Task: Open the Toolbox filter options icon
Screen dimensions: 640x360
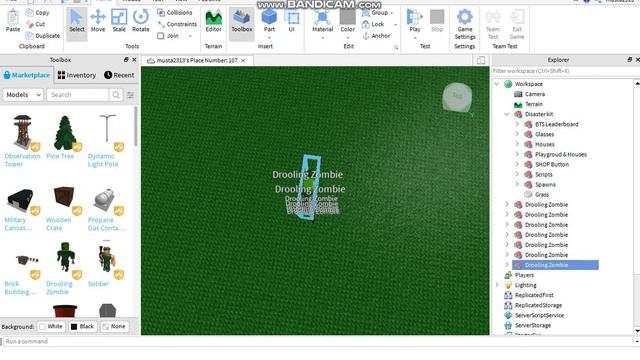Action: pyautogui.click(x=130, y=95)
